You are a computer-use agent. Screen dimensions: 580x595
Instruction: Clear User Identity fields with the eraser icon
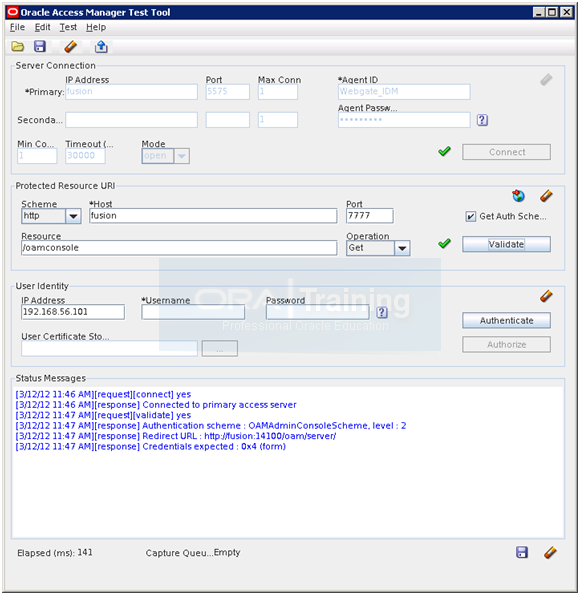tap(546, 296)
